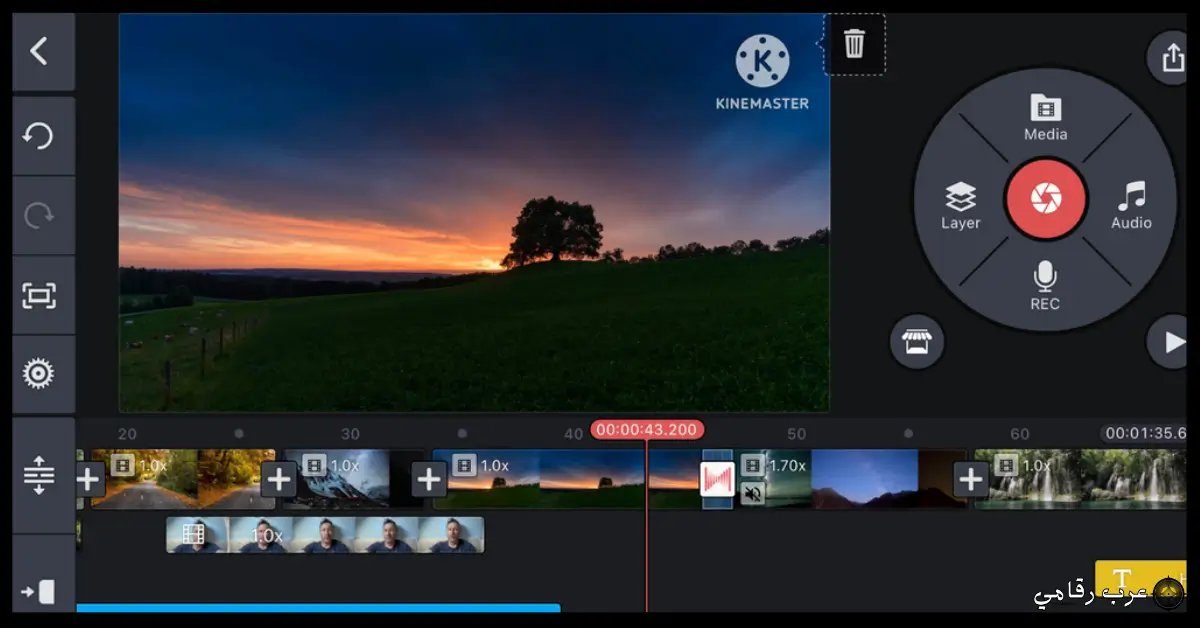Start voice recording with REC
Image resolution: width=1200 pixels, height=628 pixels.
tap(1045, 286)
